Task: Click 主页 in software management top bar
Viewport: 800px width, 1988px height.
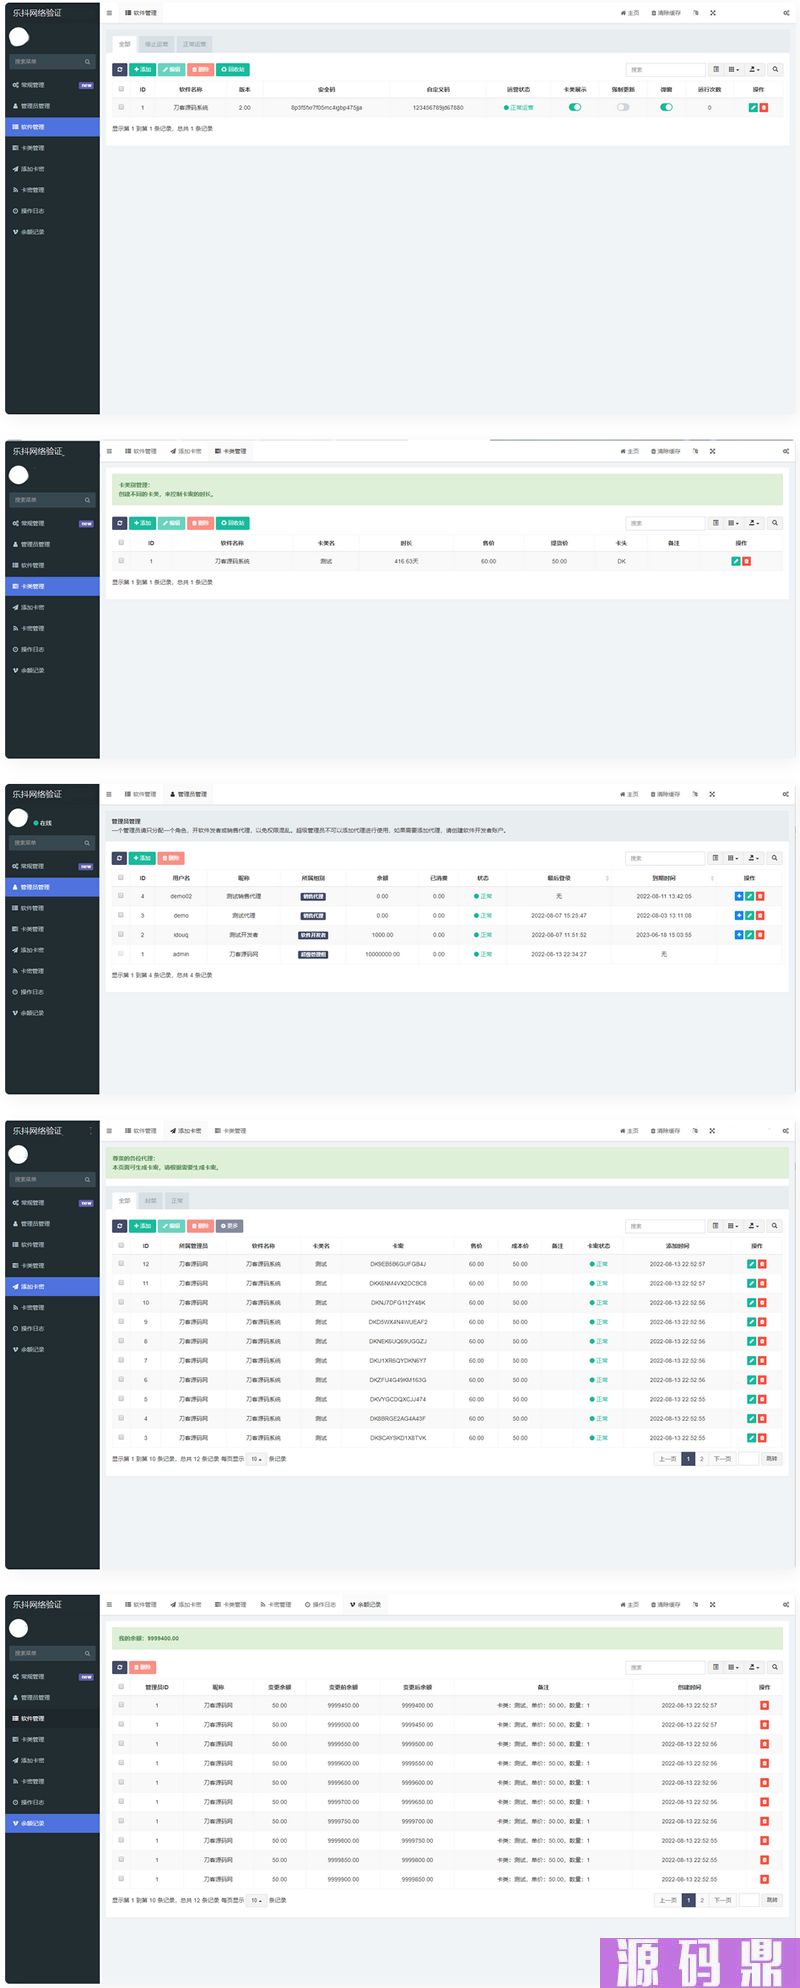Action: pos(630,13)
